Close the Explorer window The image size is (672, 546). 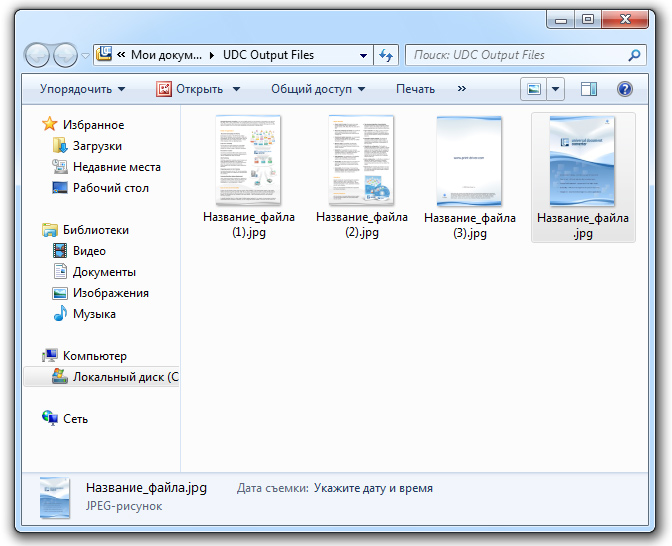pos(625,20)
